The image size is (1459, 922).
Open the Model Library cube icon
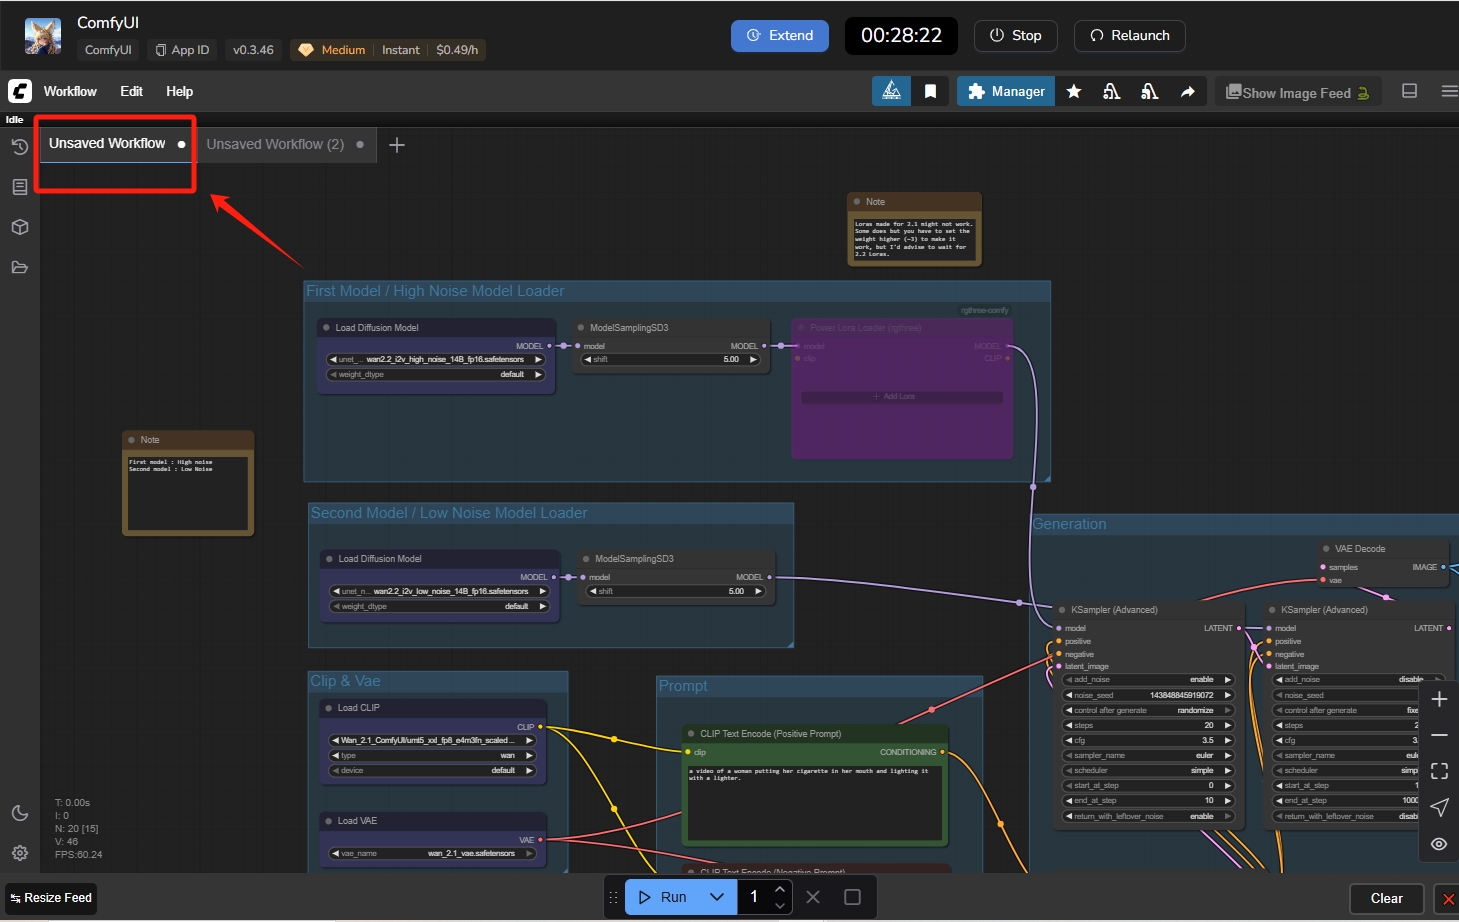point(19,227)
